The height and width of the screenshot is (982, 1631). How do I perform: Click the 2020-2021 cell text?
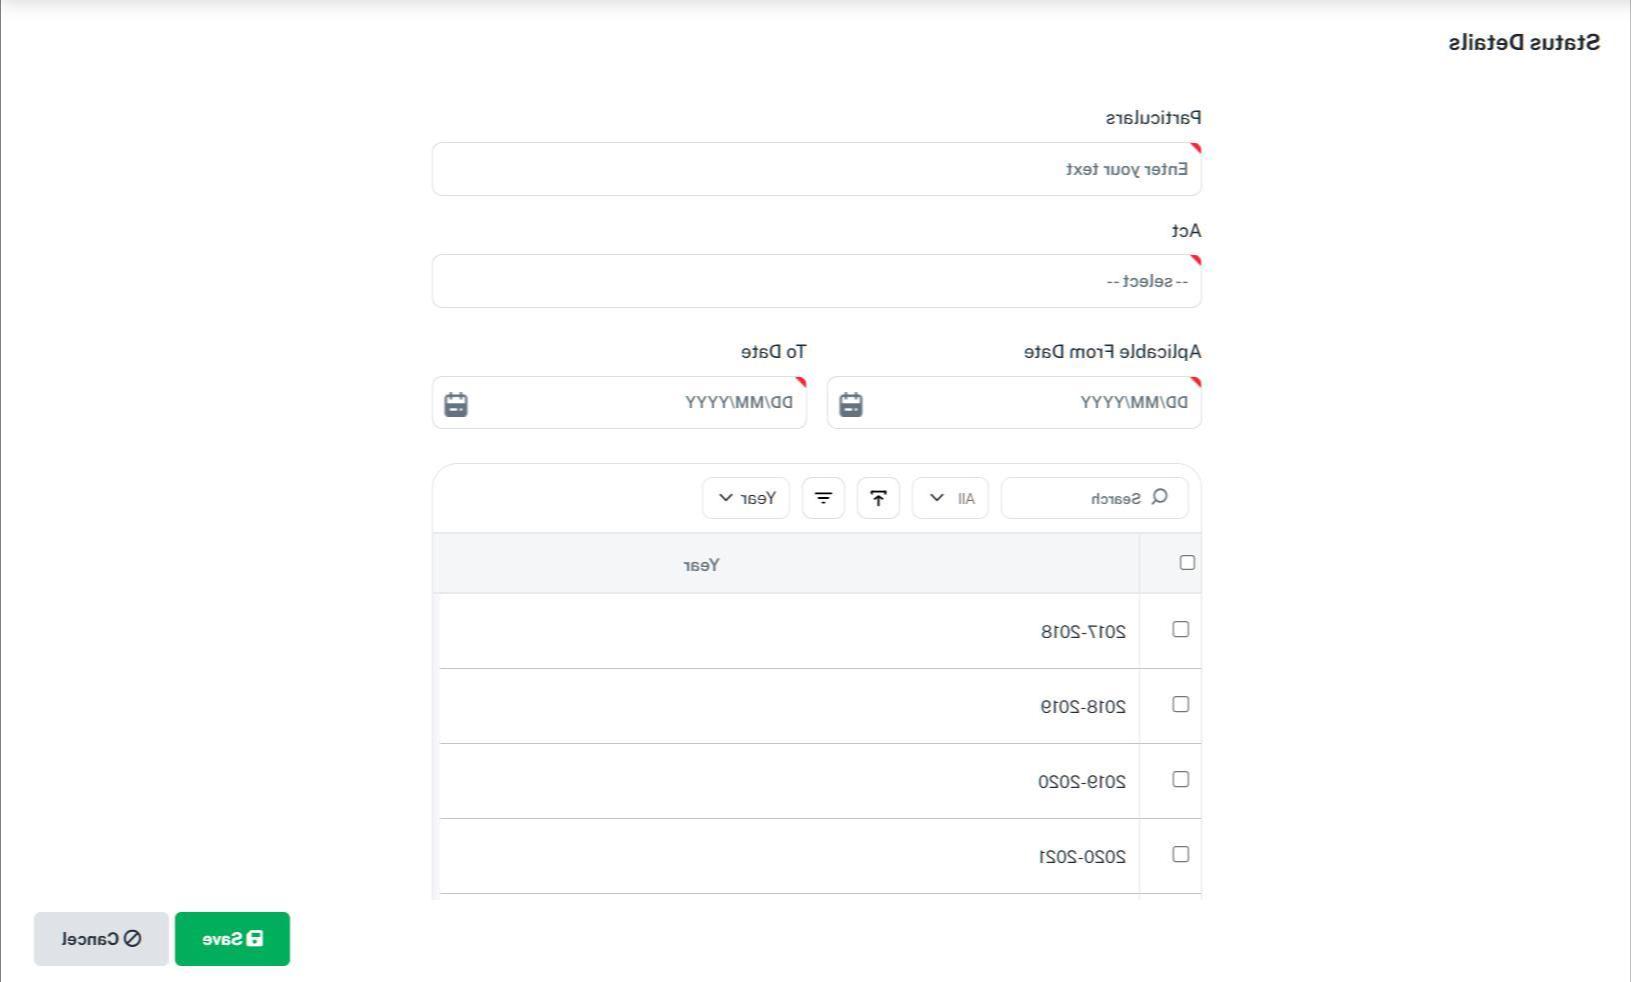point(1082,857)
